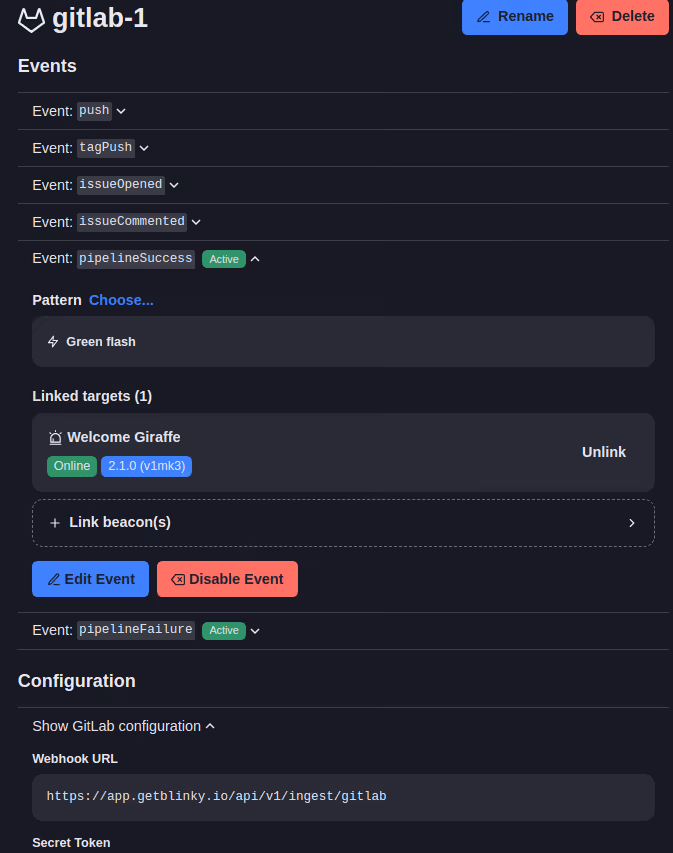
Task: Click the Online status badge for Welcome Giraffe
Action: coord(71,465)
